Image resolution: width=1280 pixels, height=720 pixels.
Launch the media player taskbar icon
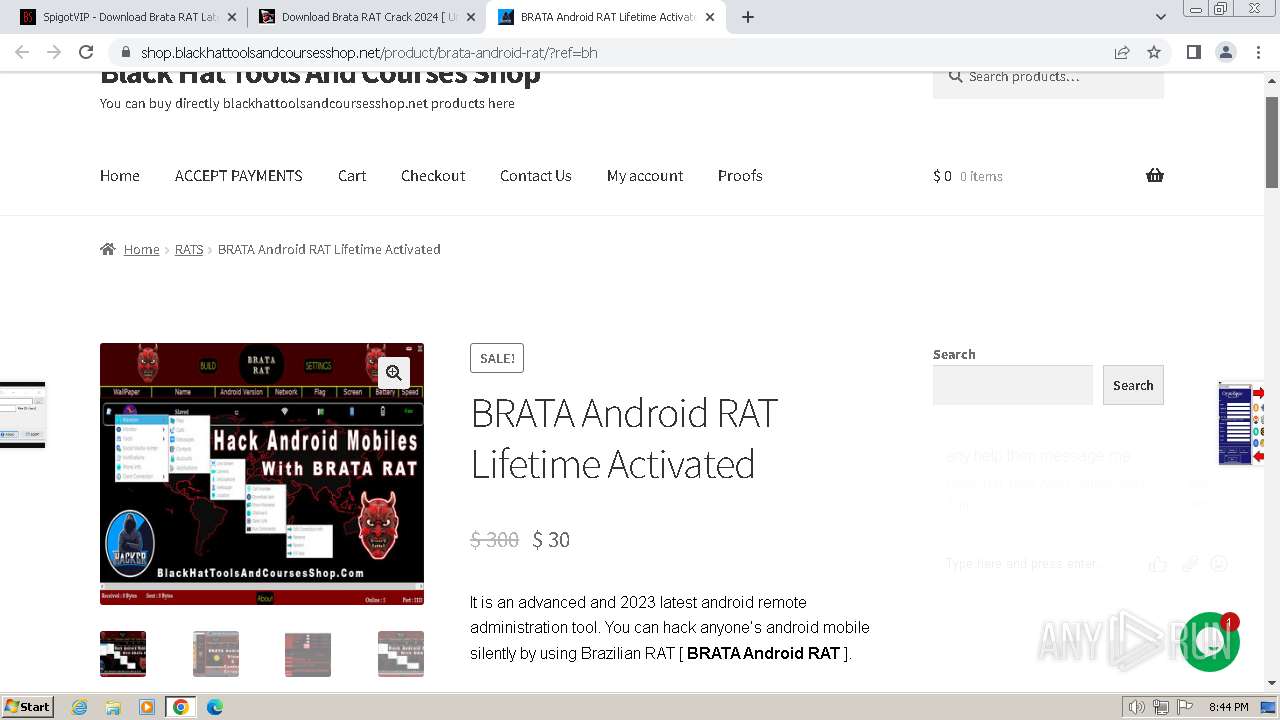coord(147,707)
